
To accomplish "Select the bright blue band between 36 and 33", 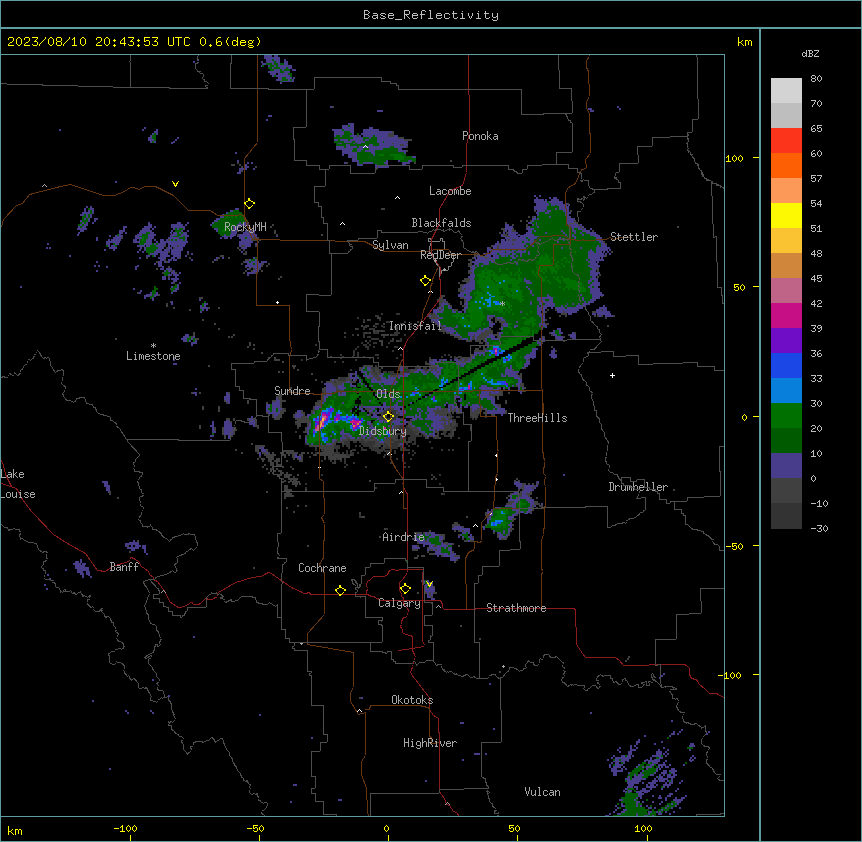I will coord(786,365).
